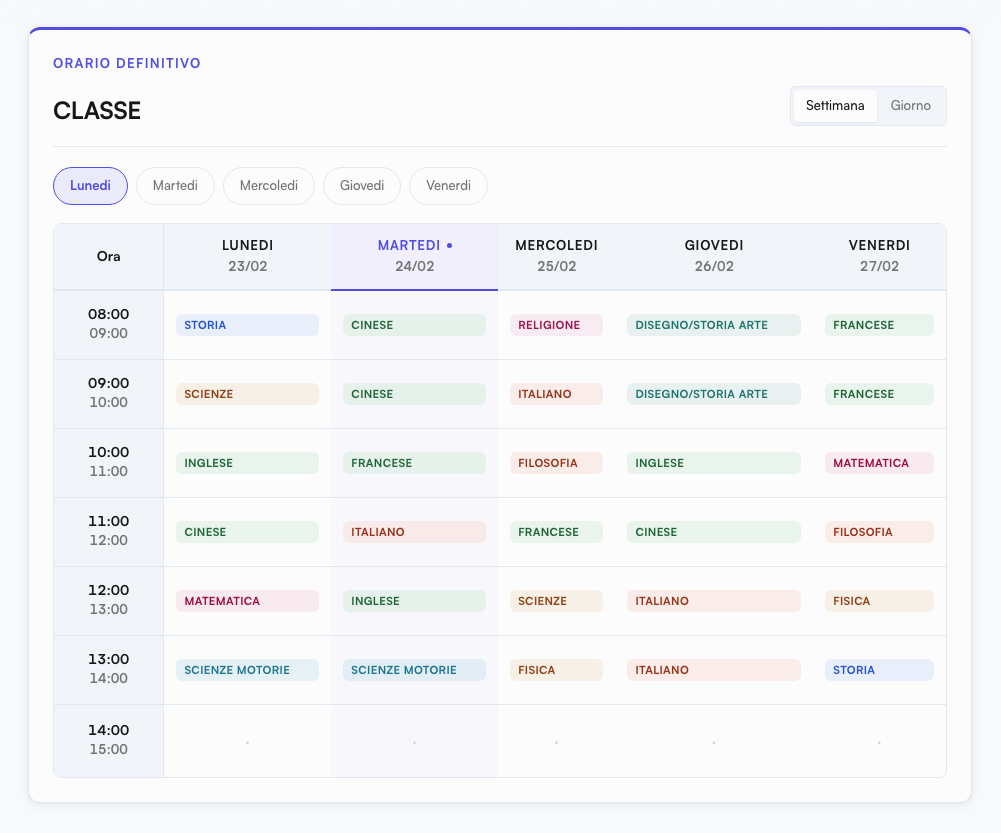Screen dimensions: 1001x833
Task: Click the Venerdi 27/02 column header
Action: tap(879, 256)
